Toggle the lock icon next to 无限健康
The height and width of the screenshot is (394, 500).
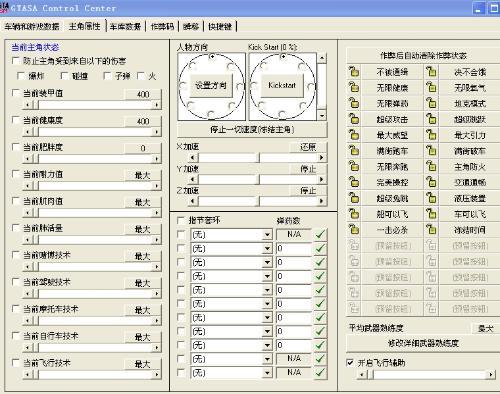point(354,88)
